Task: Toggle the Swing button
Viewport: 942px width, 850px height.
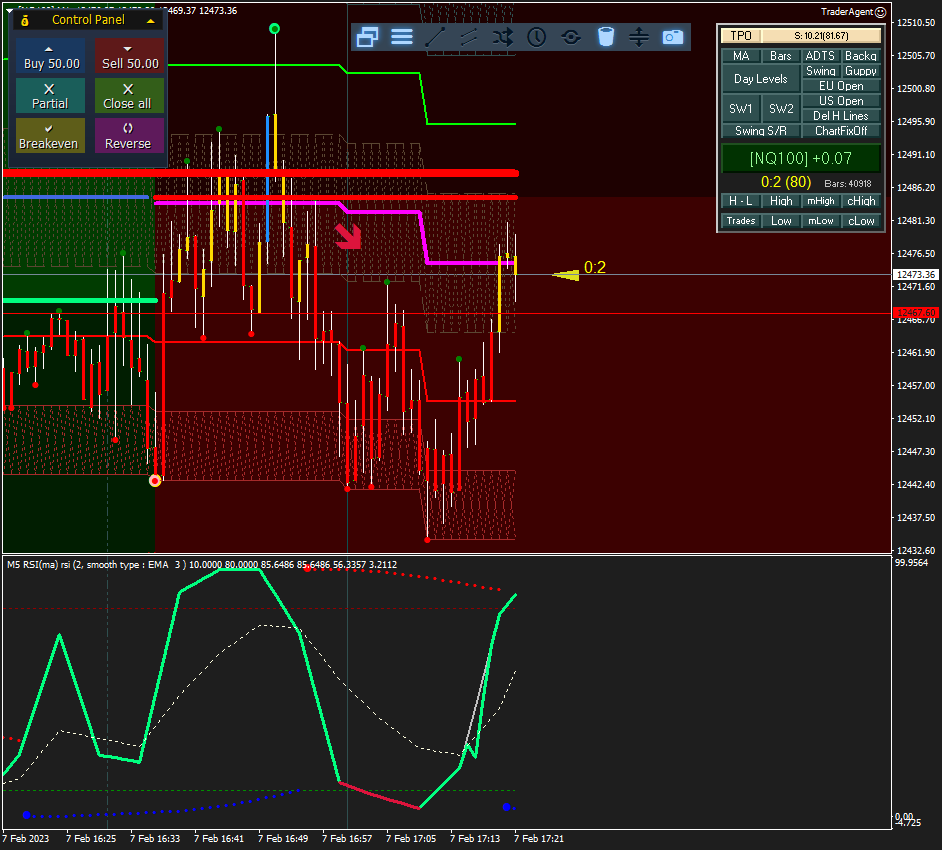Action: [x=821, y=71]
